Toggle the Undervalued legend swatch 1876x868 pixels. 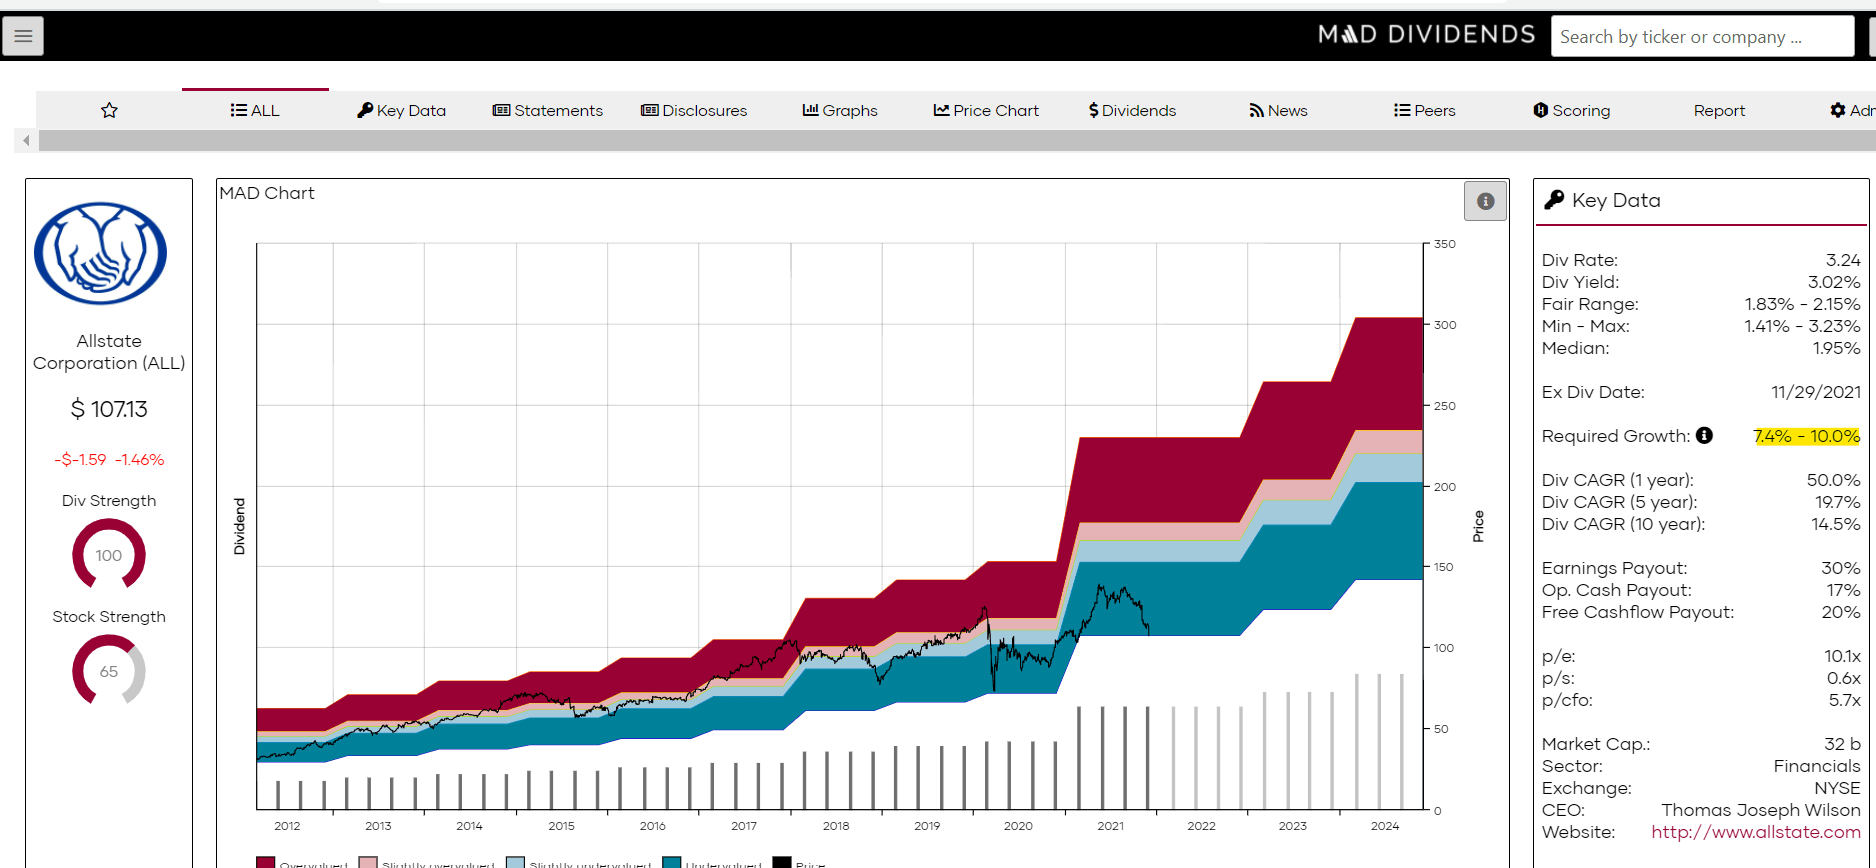[671, 862]
